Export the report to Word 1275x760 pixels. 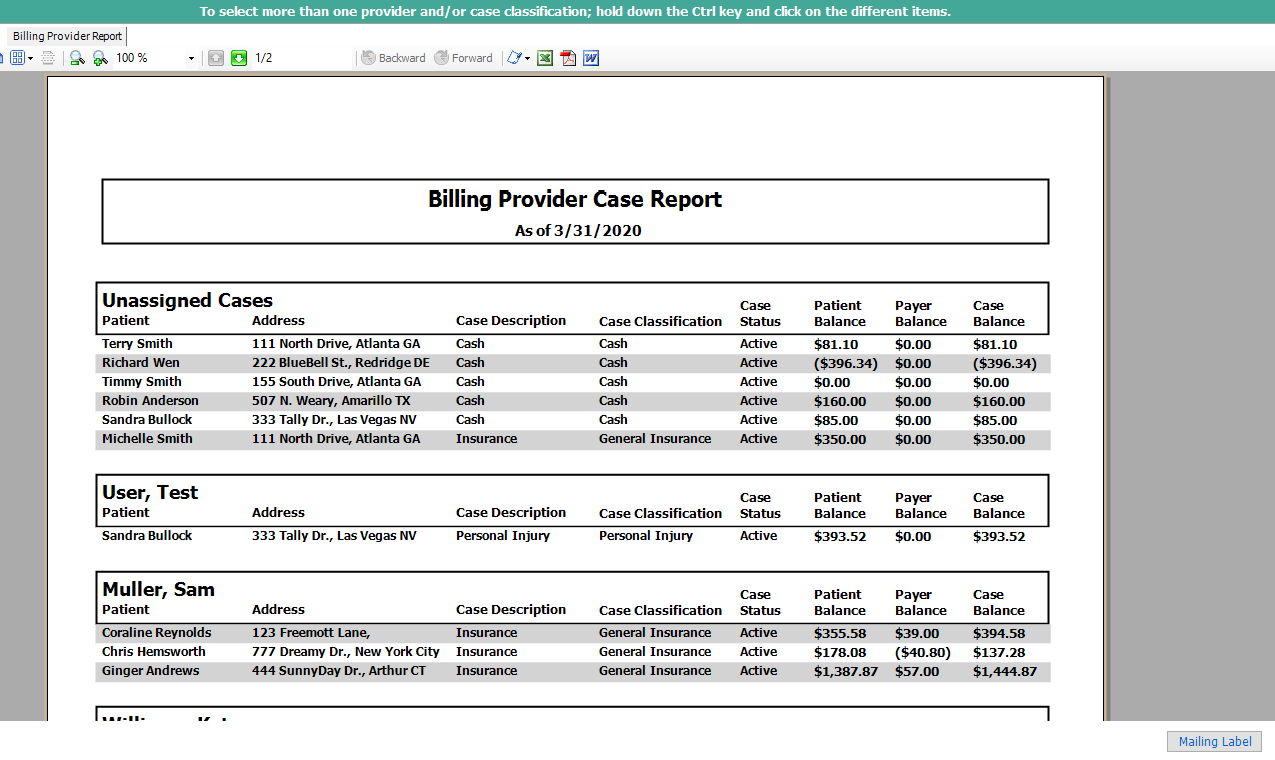click(x=591, y=58)
